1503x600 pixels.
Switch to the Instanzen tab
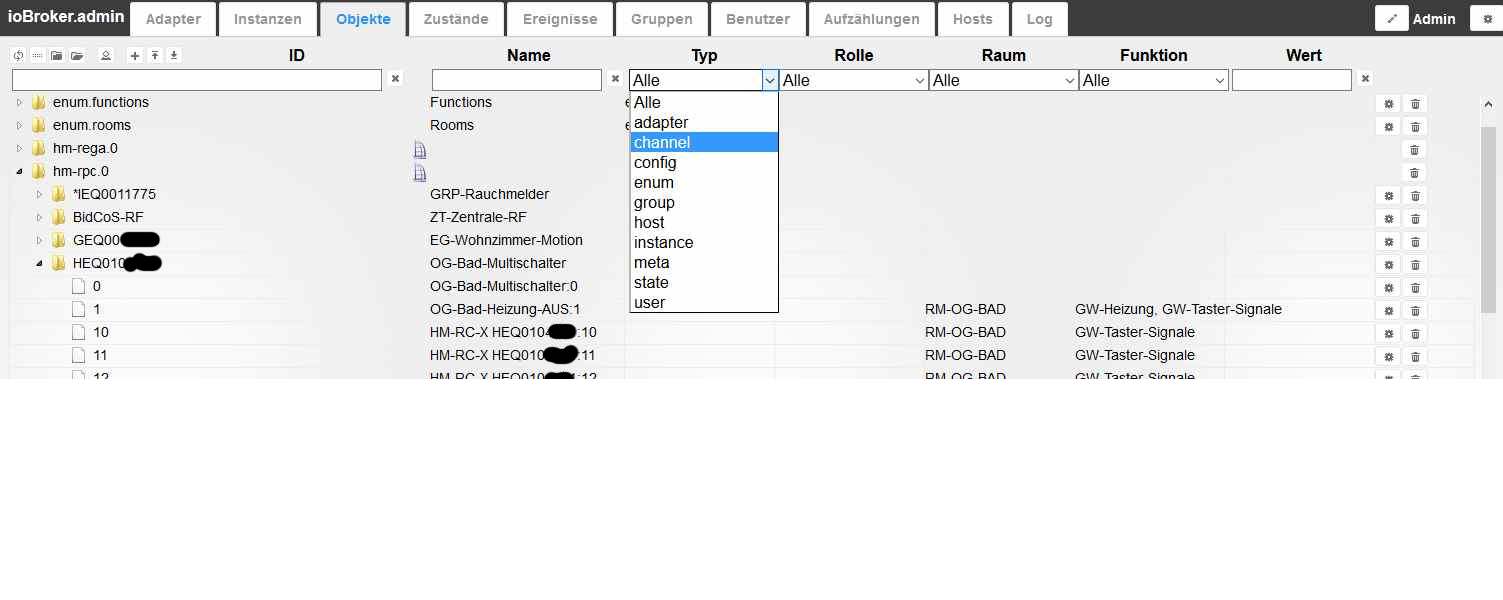[x=268, y=19]
